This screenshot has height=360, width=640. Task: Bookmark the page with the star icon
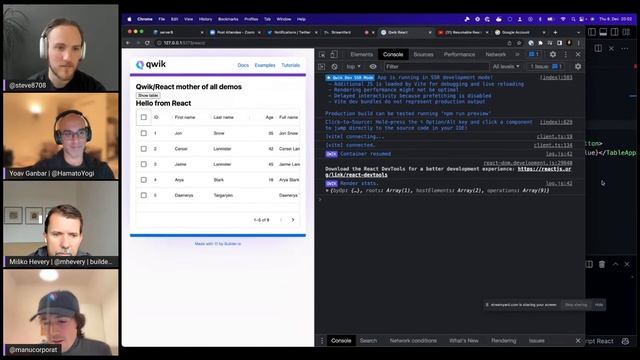[519, 43]
